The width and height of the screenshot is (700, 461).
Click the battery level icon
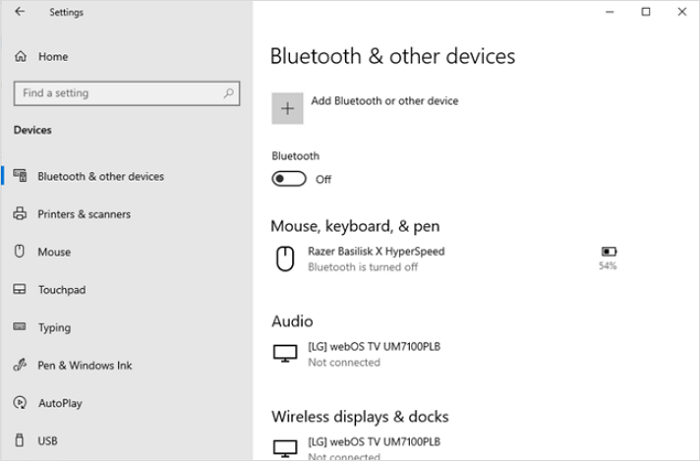tap(608, 251)
